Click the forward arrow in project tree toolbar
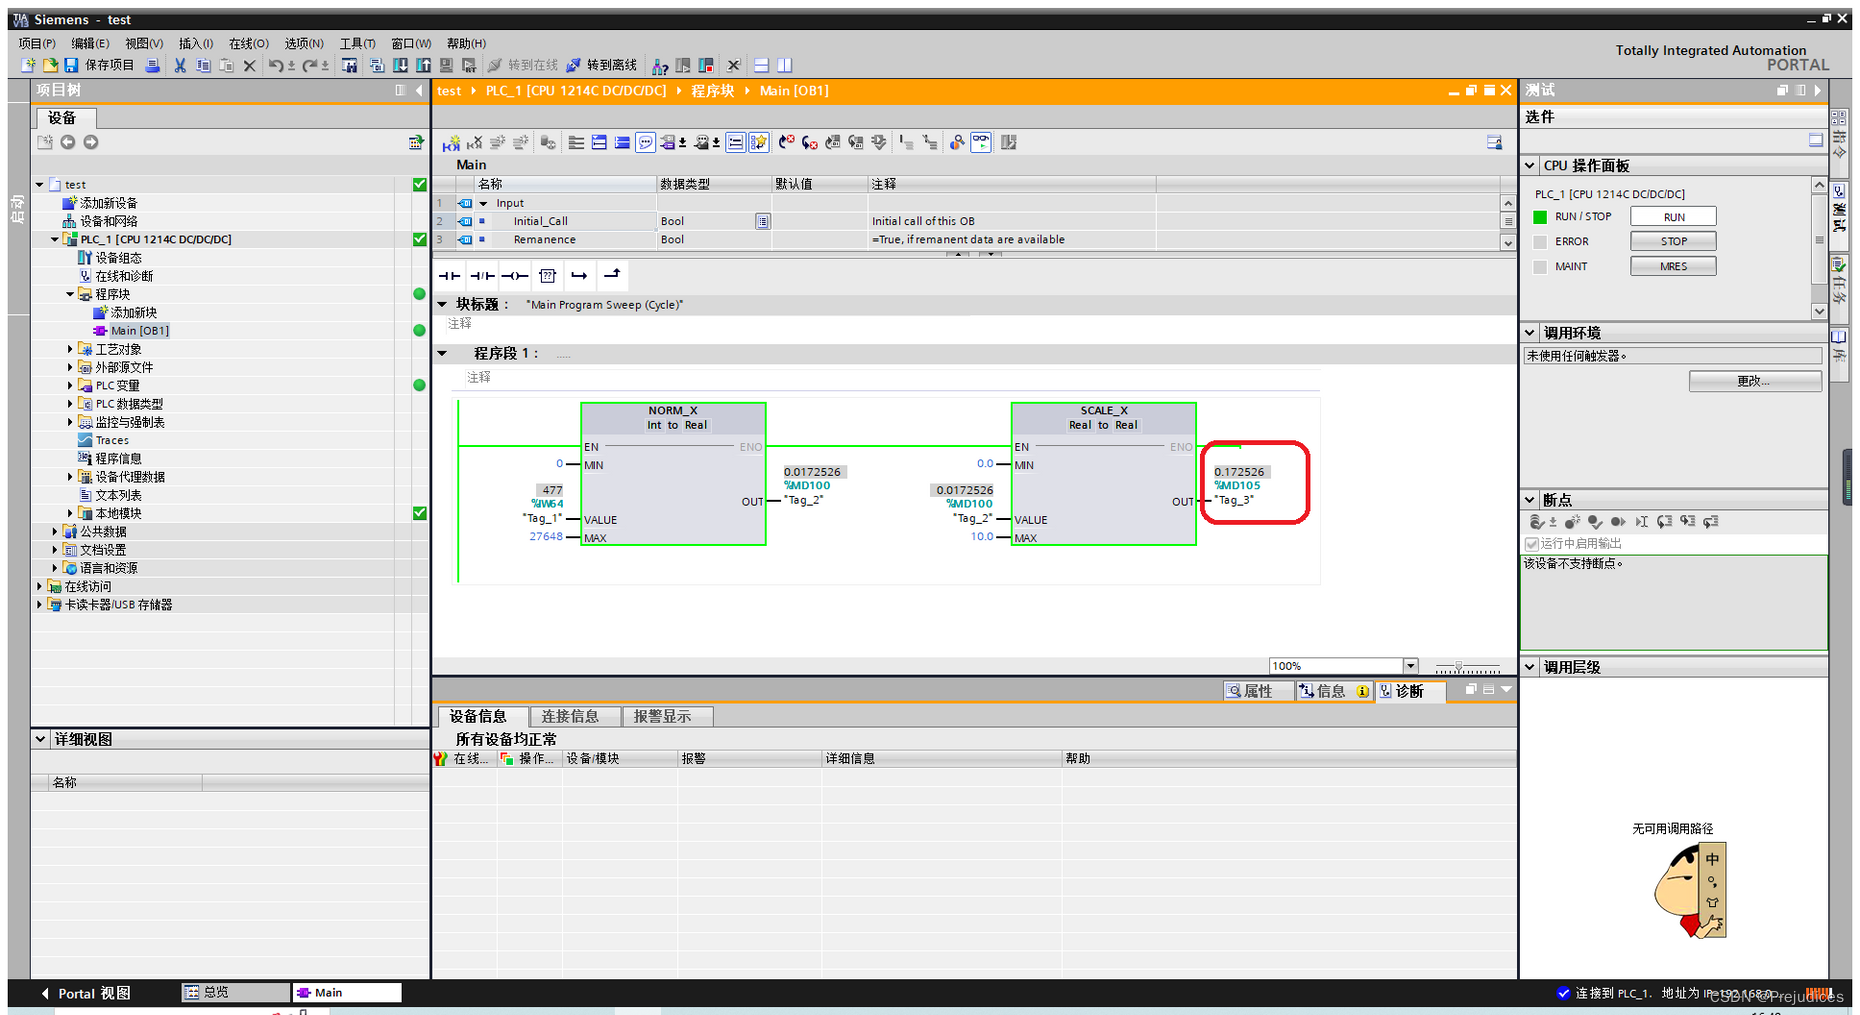The height and width of the screenshot is (1015, 1860). pos(91,142)
